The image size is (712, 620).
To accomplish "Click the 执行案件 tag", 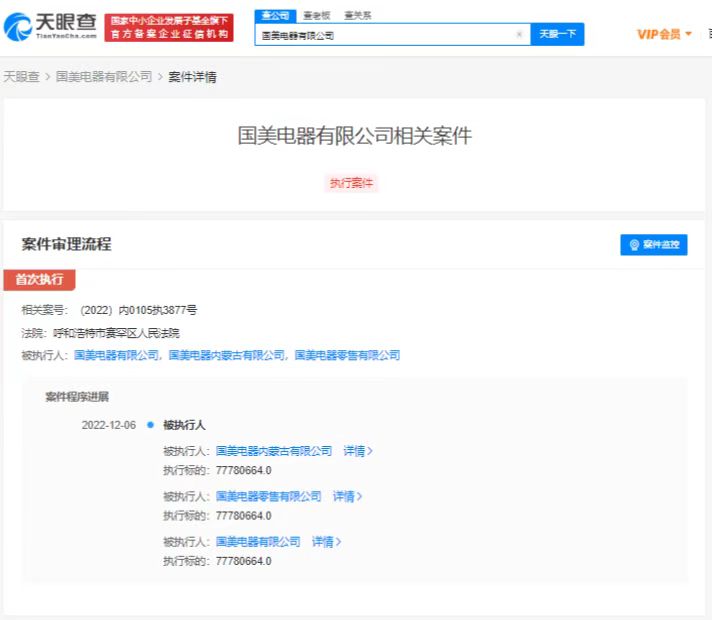I will coord(351,183).
